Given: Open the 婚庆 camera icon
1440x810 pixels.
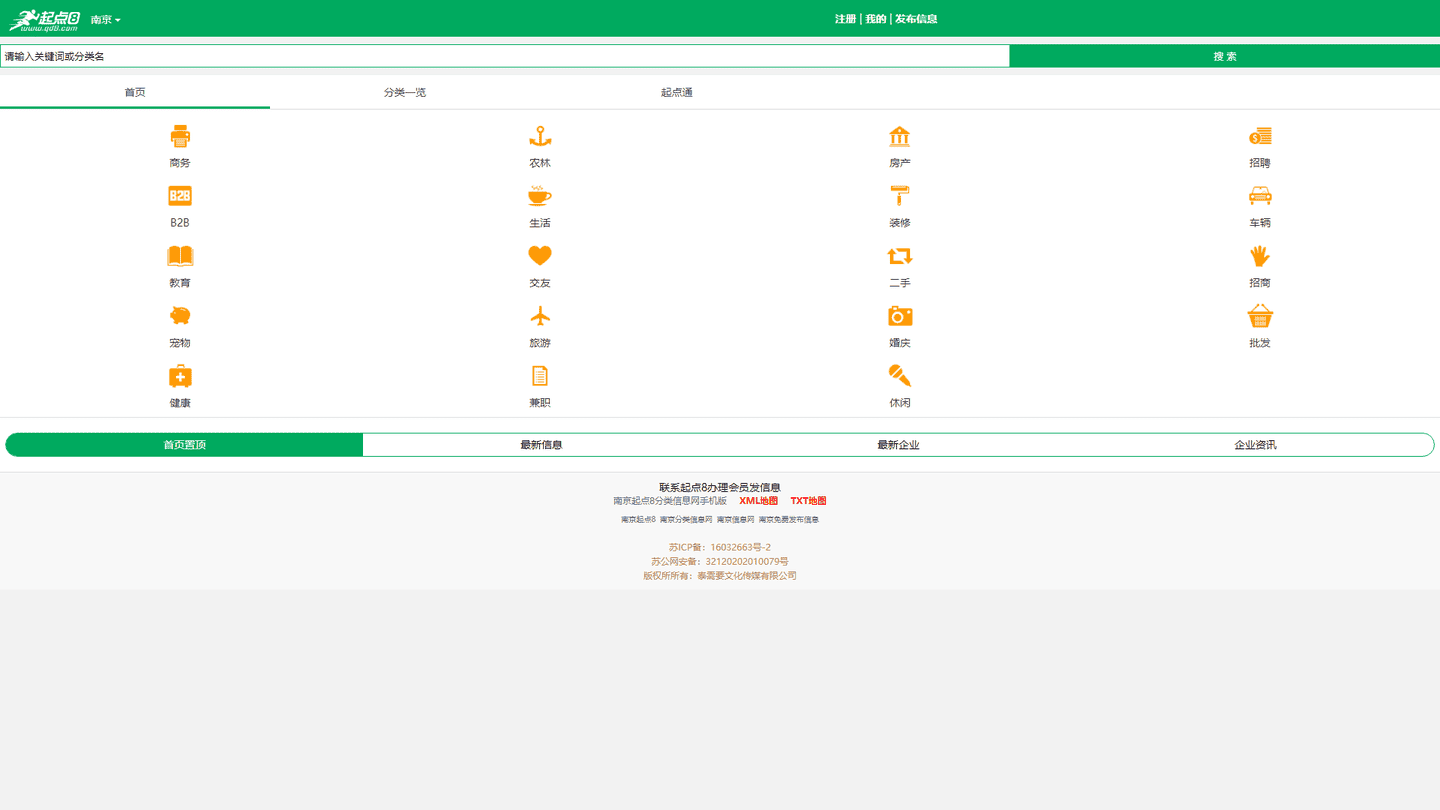Looking at the screenshot, I should pyautogui.click(x=900, y=316).
